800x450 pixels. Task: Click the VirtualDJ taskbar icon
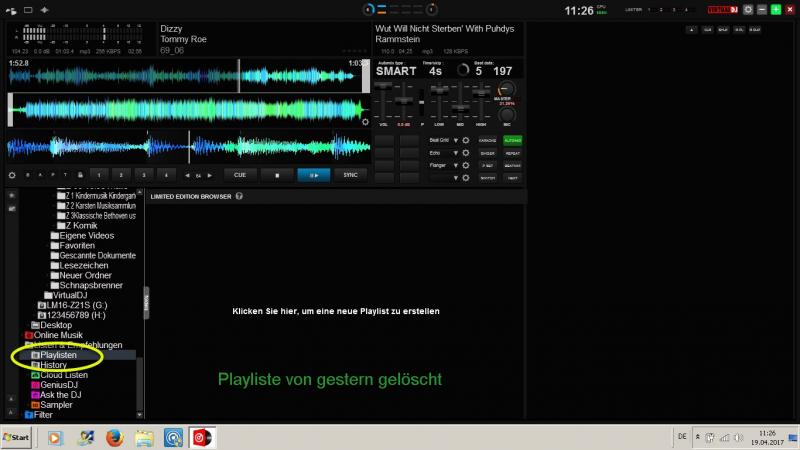pyautogui.click(x=203, y=438)
